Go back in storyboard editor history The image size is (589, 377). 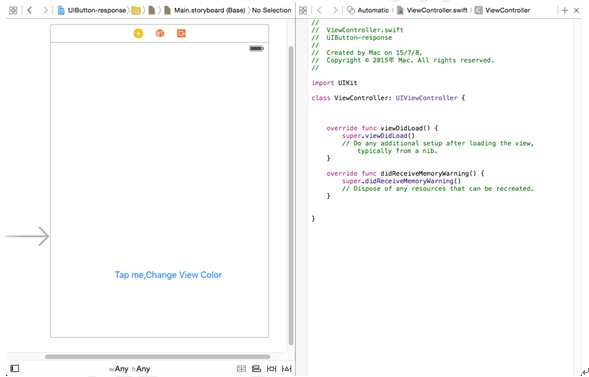pyautogui.click(x=30, y=11)
